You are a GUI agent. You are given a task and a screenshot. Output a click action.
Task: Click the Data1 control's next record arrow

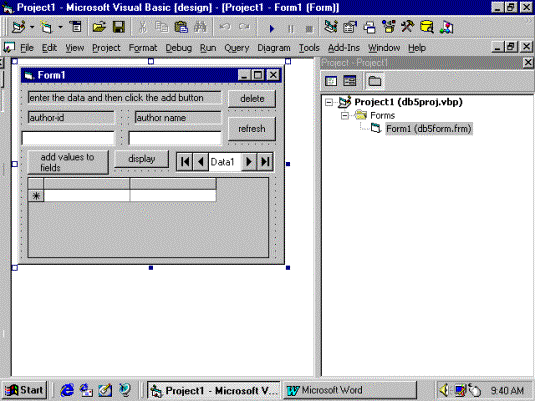pos(249,161)
